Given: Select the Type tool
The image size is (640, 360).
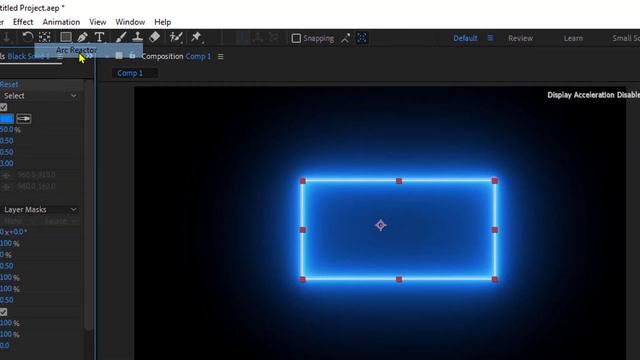Looking at the screenshot, I should pyautogui.click(x=99, y=38).
